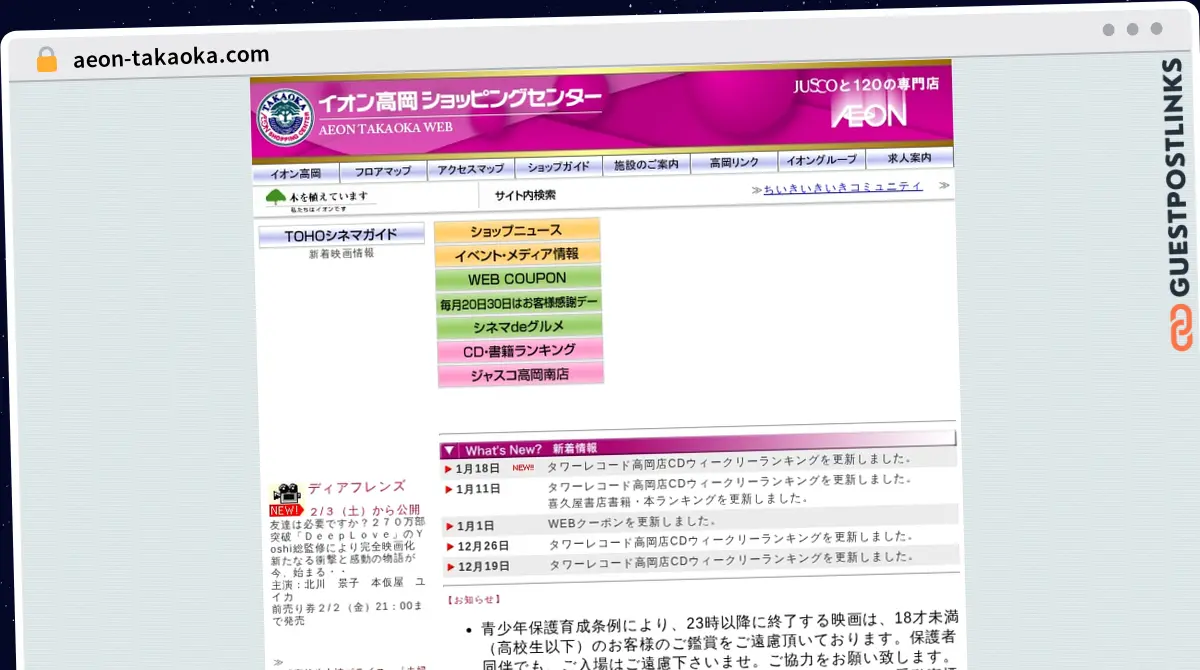Click the ディアフレンズ movie title link
This screenshot has width=1200, height=670.
[x=357, y=487]
